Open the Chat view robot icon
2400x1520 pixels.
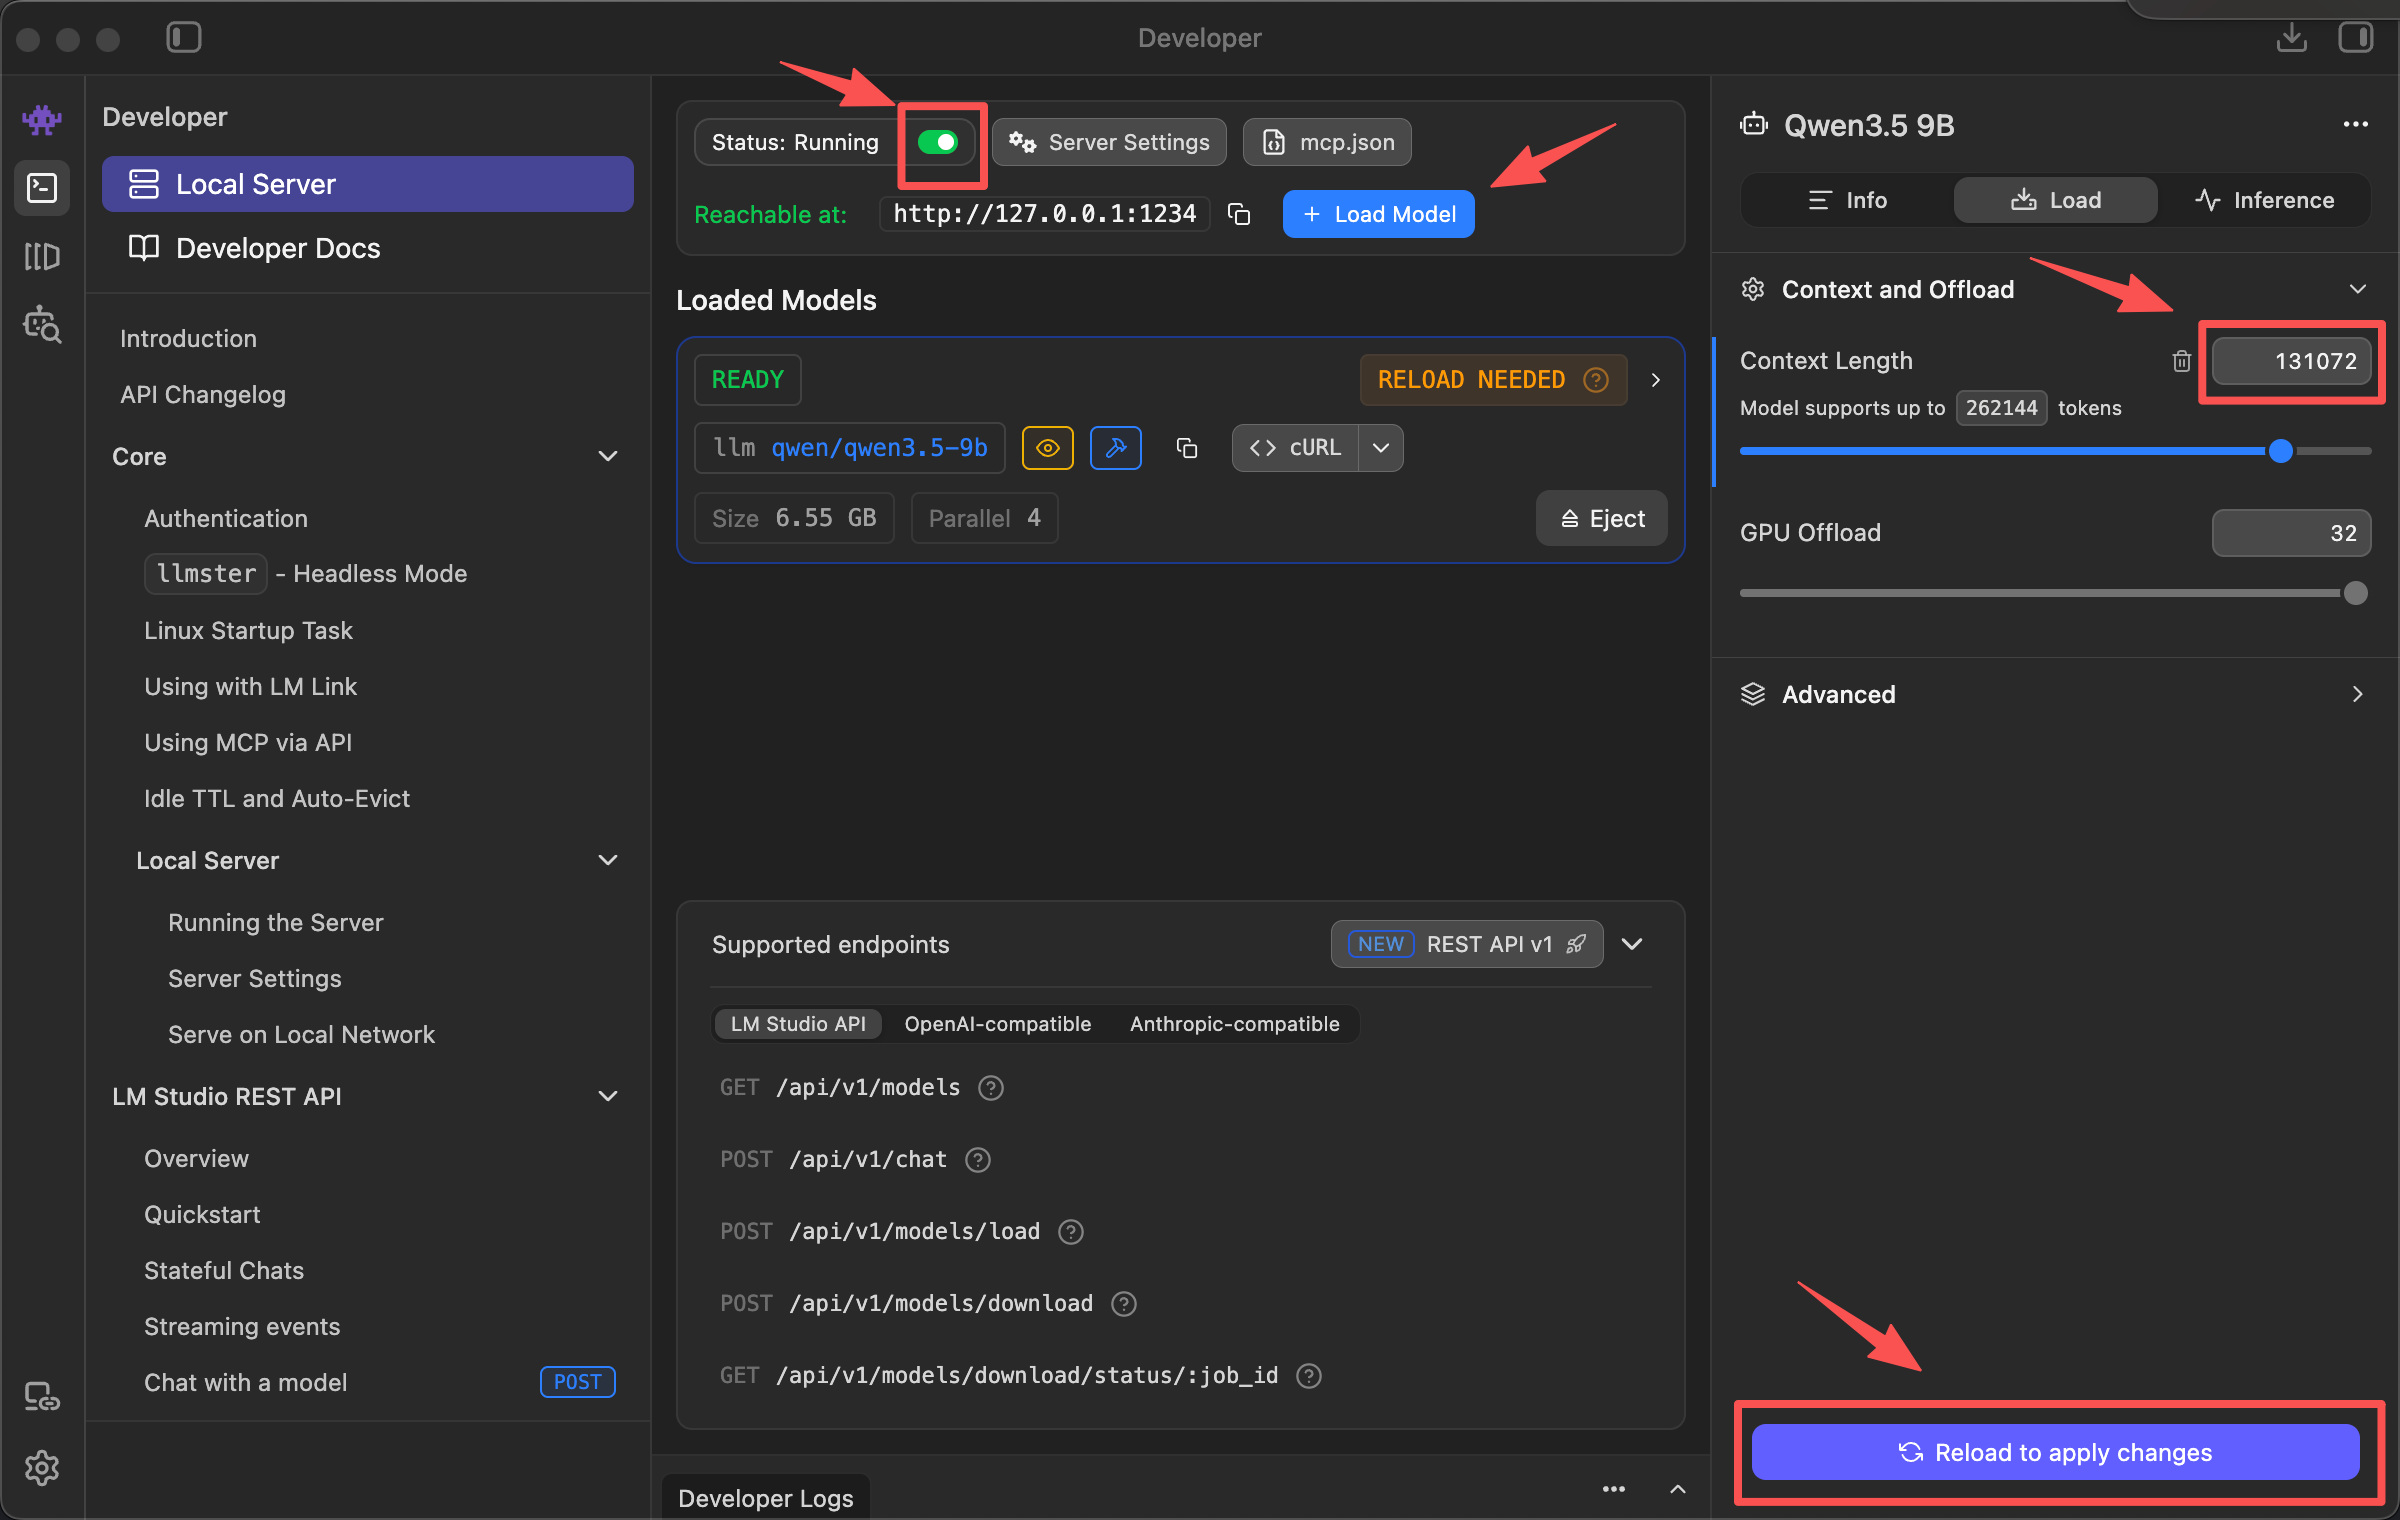[42, 120]
